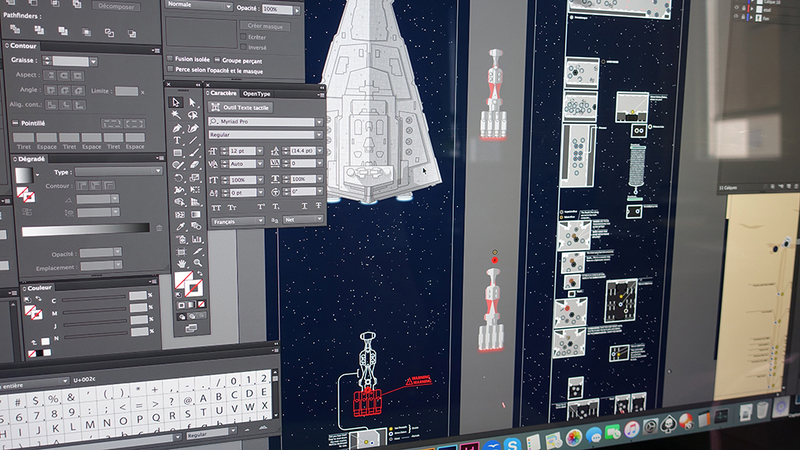Screen dimensions: 800x450
Task: Switch to the OpenType tab
Action: (256, 94)
